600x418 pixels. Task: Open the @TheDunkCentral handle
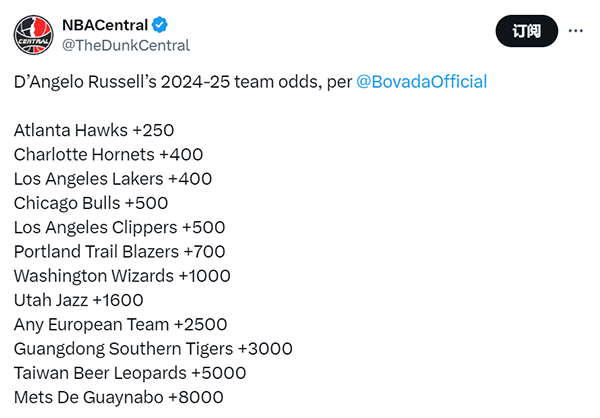pyautogui.click(x=126, y=46)
